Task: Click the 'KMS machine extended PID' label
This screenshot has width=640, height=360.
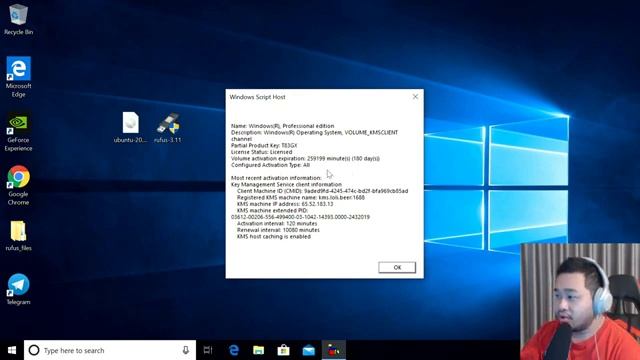Action: click(272, 210)
